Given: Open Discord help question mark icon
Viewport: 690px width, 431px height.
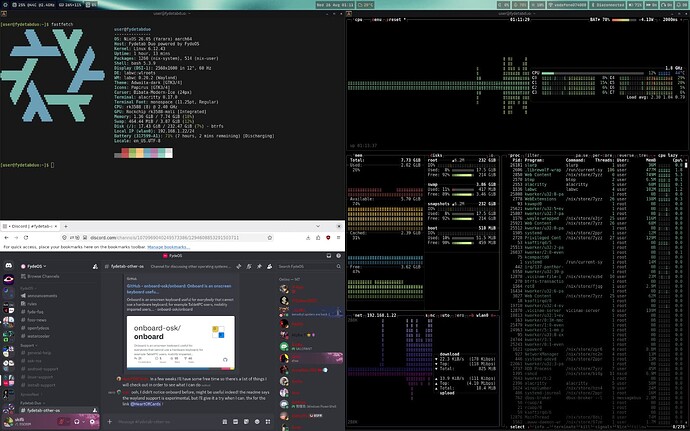Looking at the screenshot, I should [x=338, y=256].
